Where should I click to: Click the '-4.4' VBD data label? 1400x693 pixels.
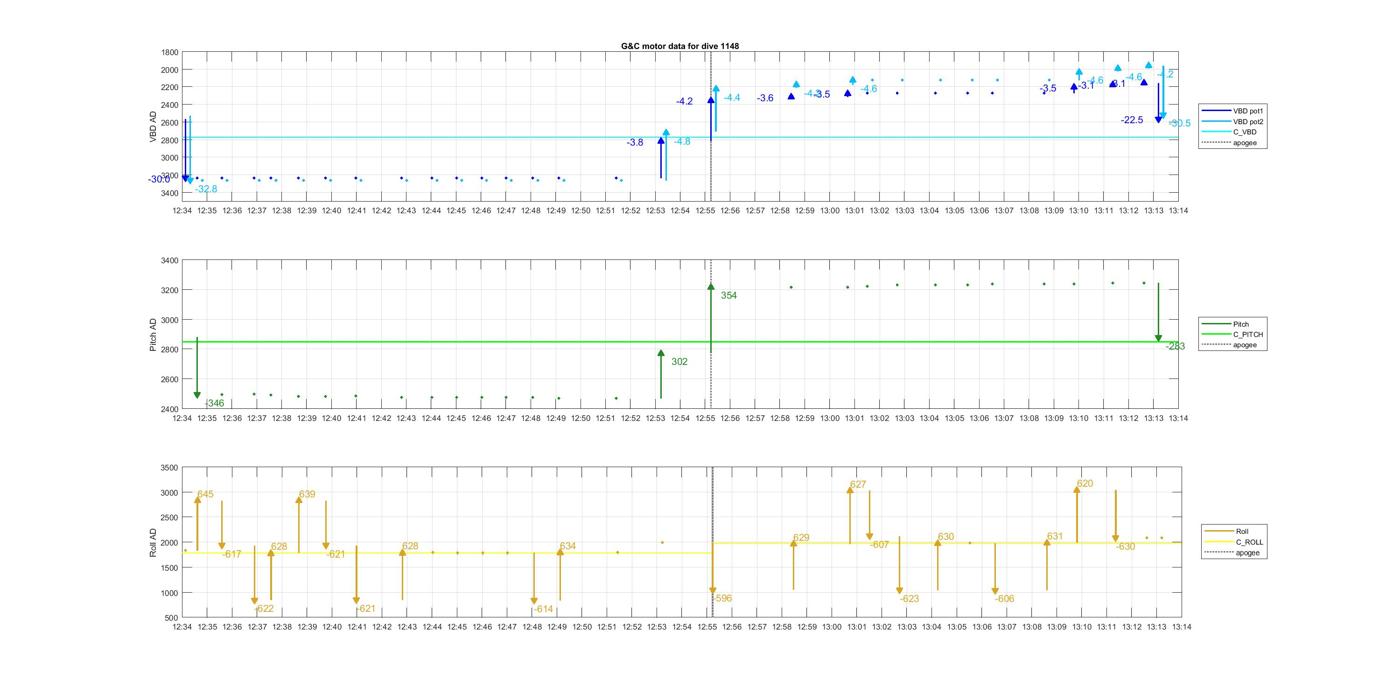click(x=732, y=98)
